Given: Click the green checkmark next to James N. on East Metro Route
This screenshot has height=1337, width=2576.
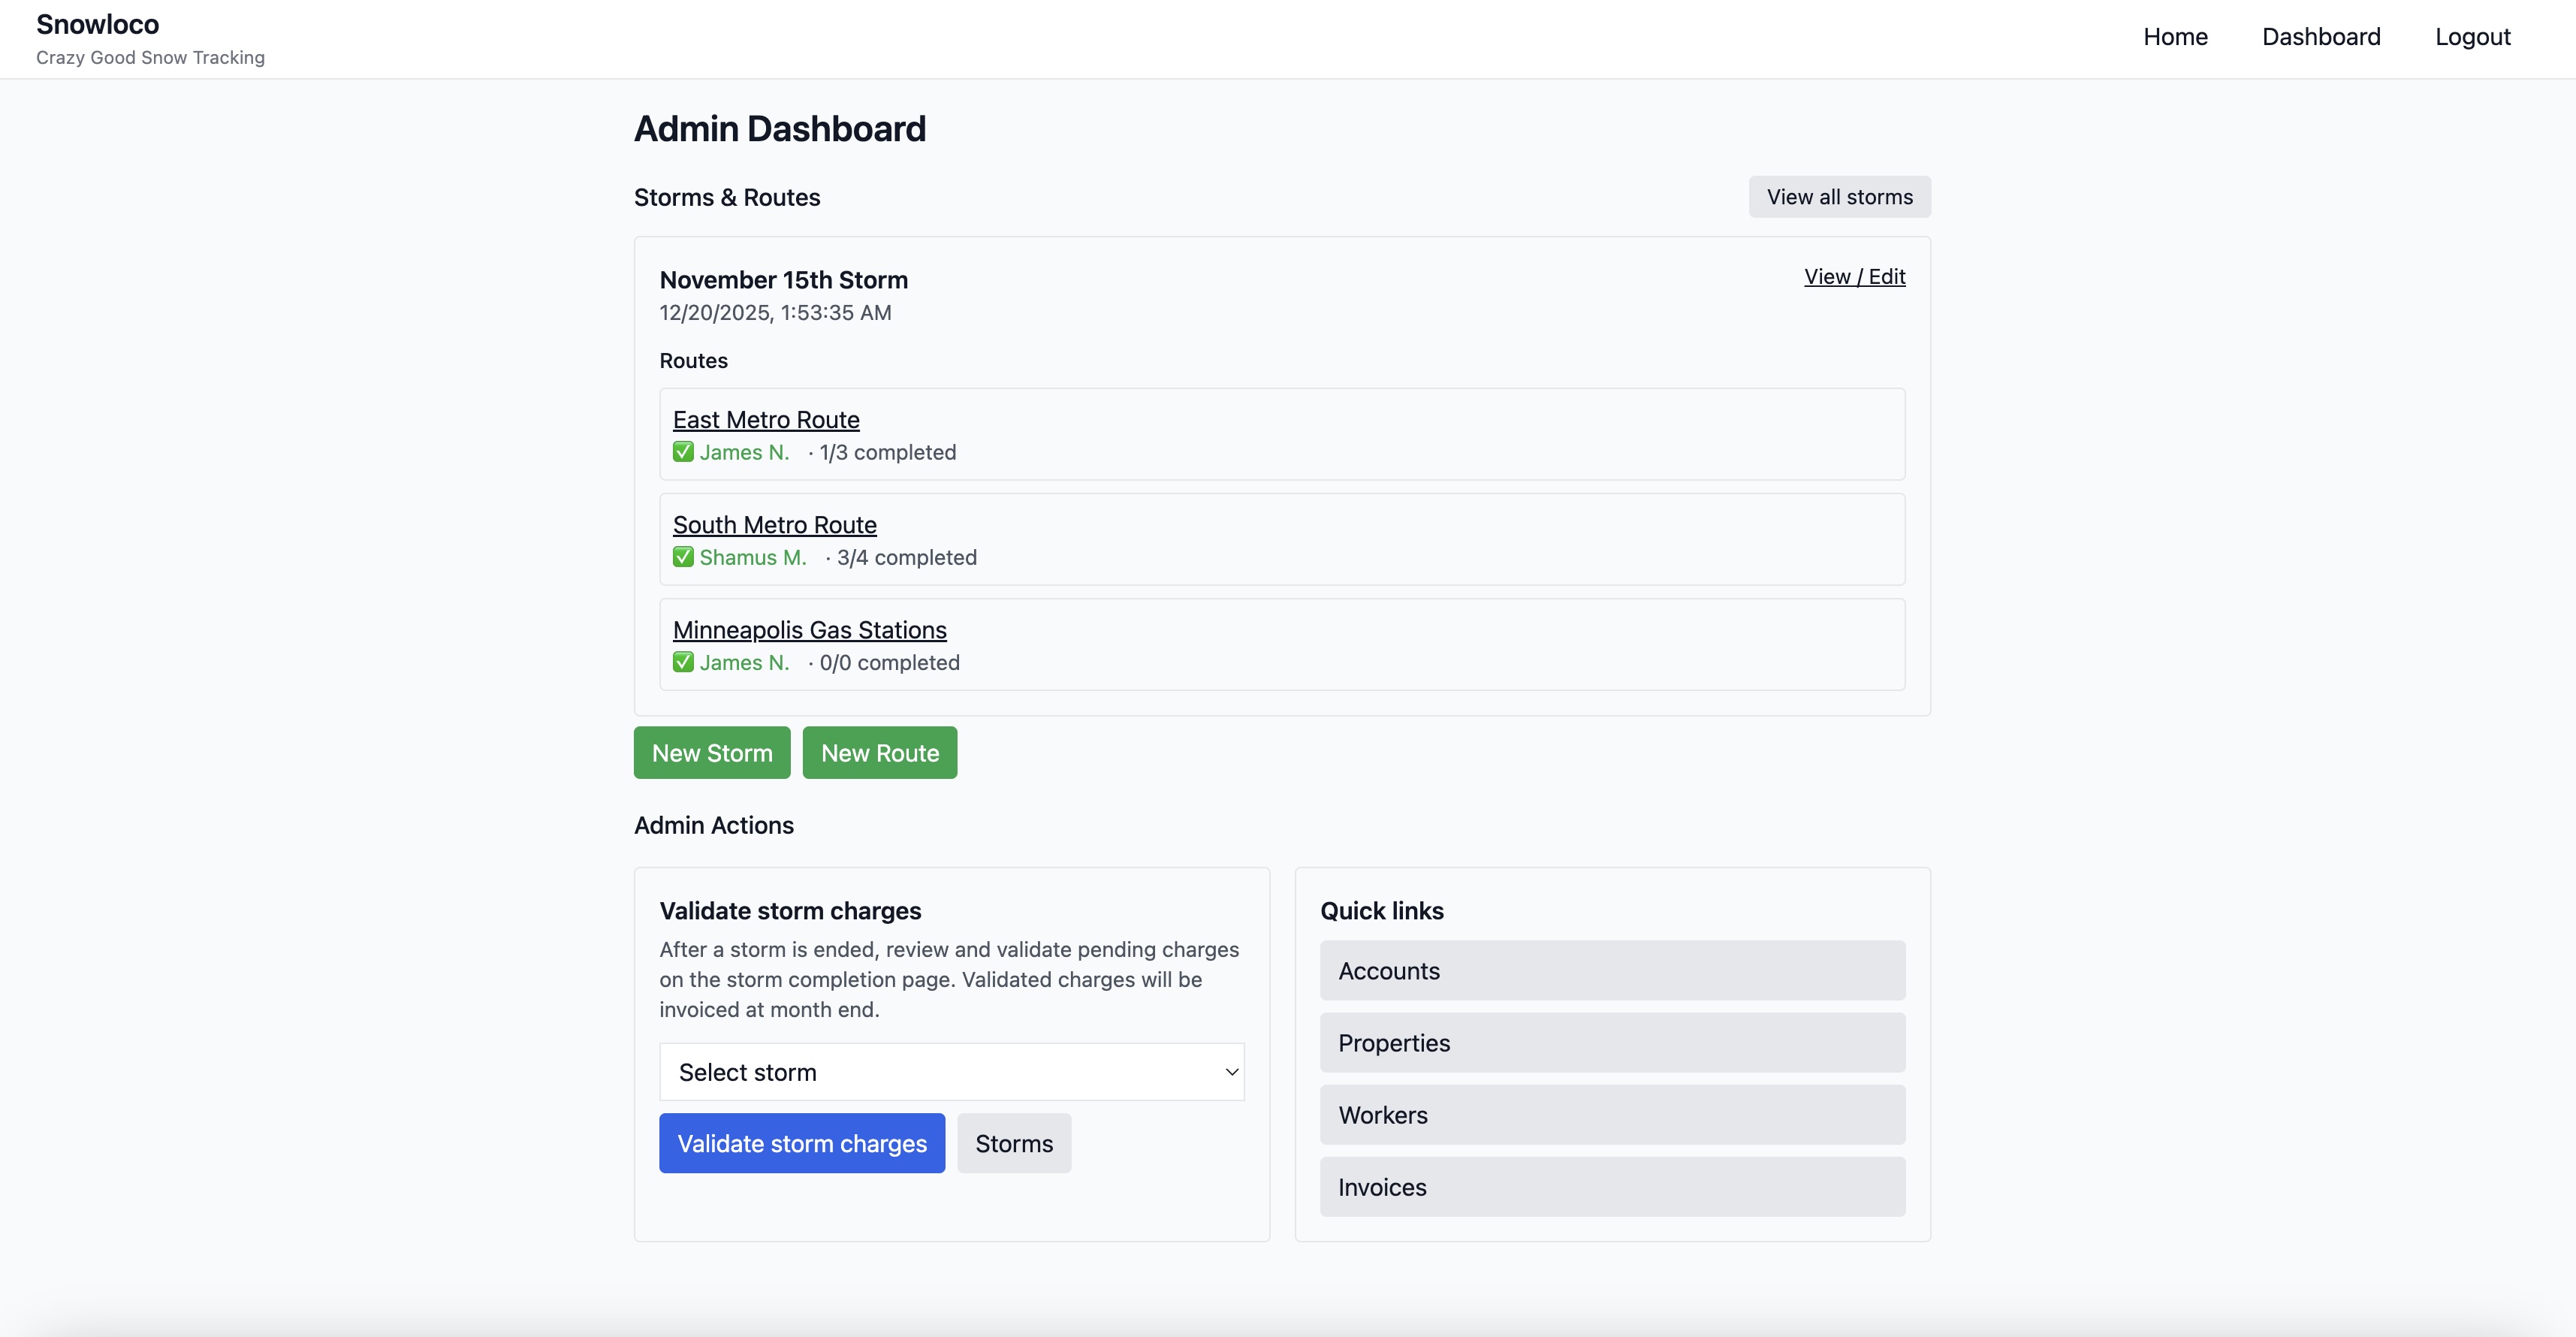Looking at the screenshot, I should coord(684,452).
